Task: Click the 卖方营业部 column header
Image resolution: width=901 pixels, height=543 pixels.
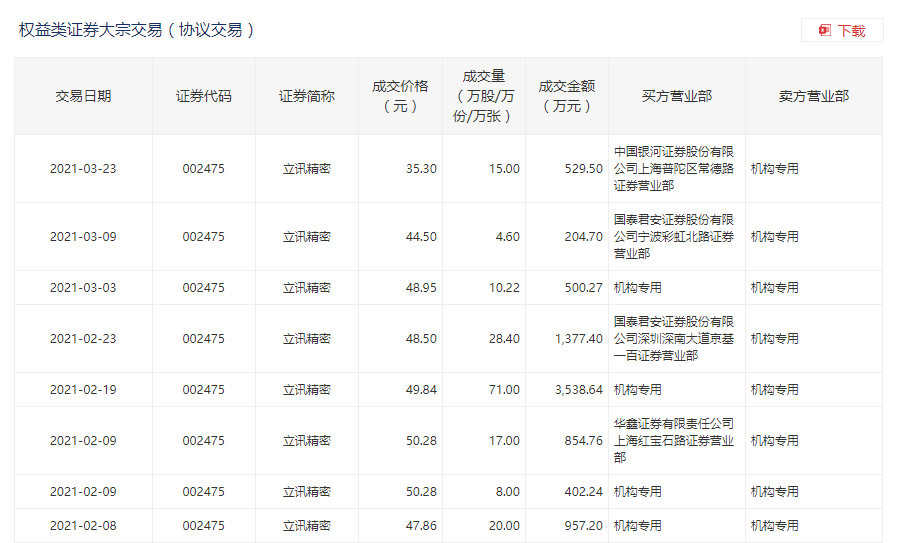Action: coord(814,96)
